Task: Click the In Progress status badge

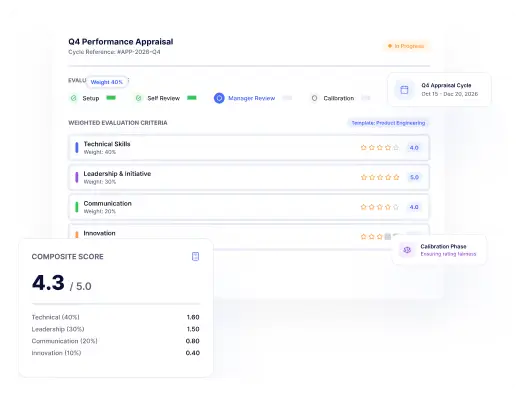Action: click(406, 46)
